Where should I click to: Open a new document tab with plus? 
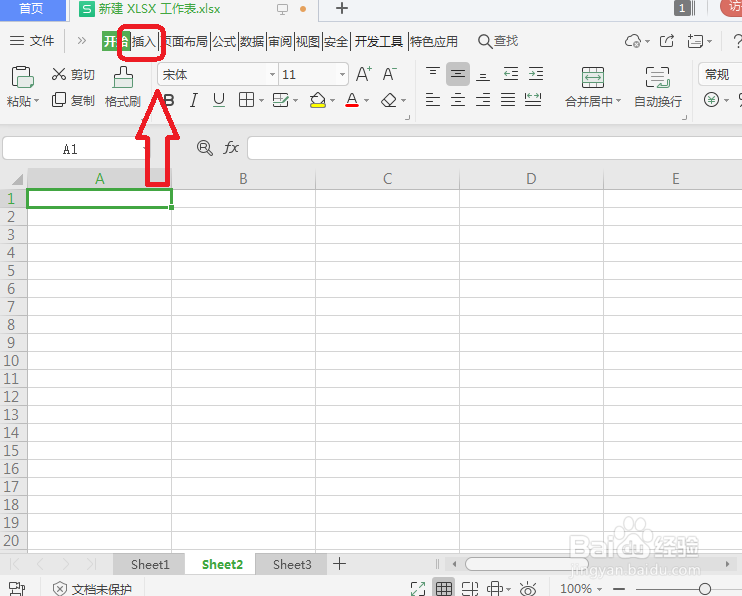point(342,9)
